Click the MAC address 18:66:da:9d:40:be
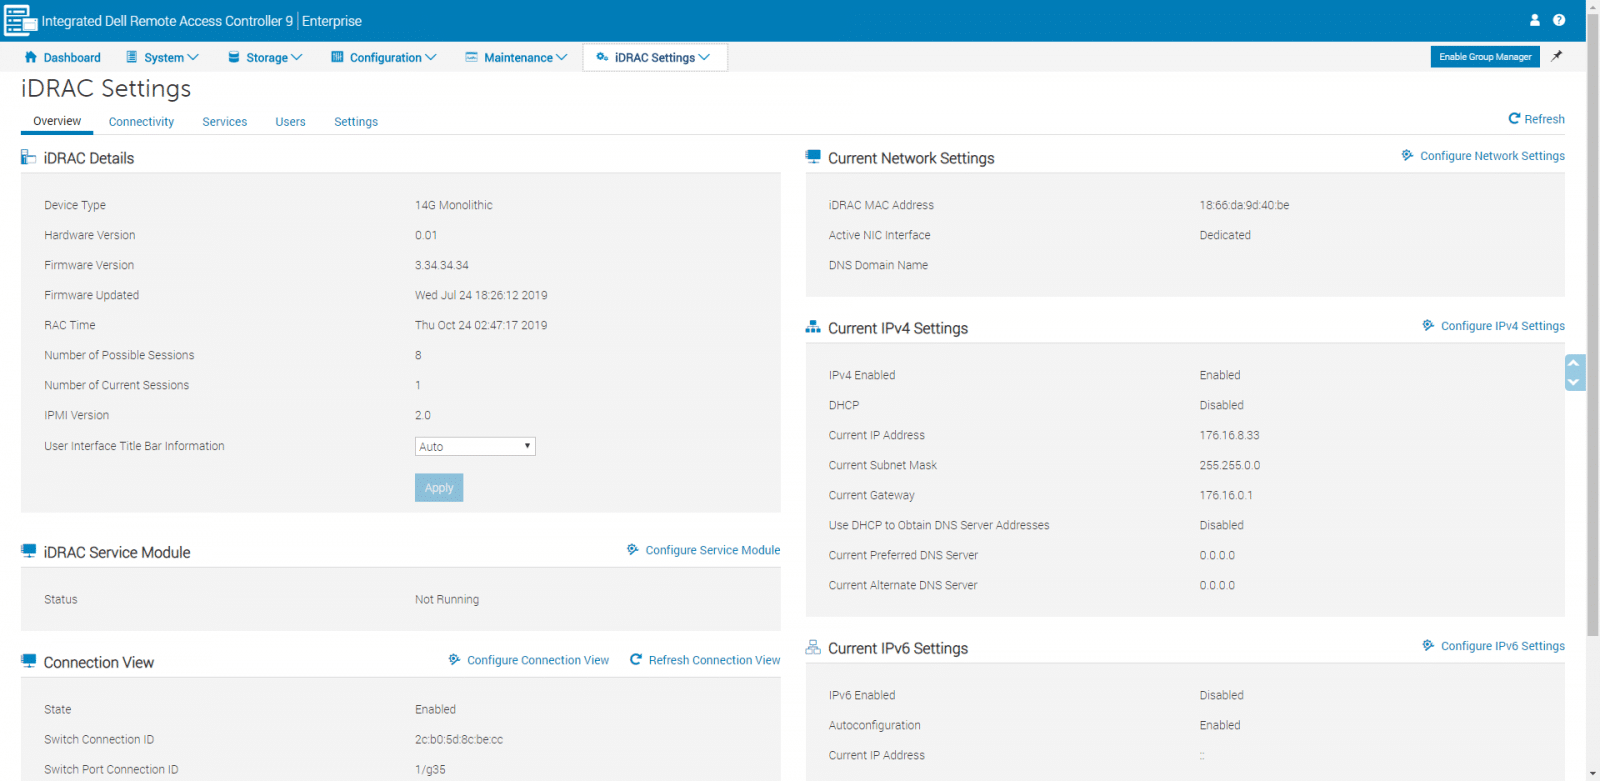The image size is (1600, 781). [x=1244, y=205]
